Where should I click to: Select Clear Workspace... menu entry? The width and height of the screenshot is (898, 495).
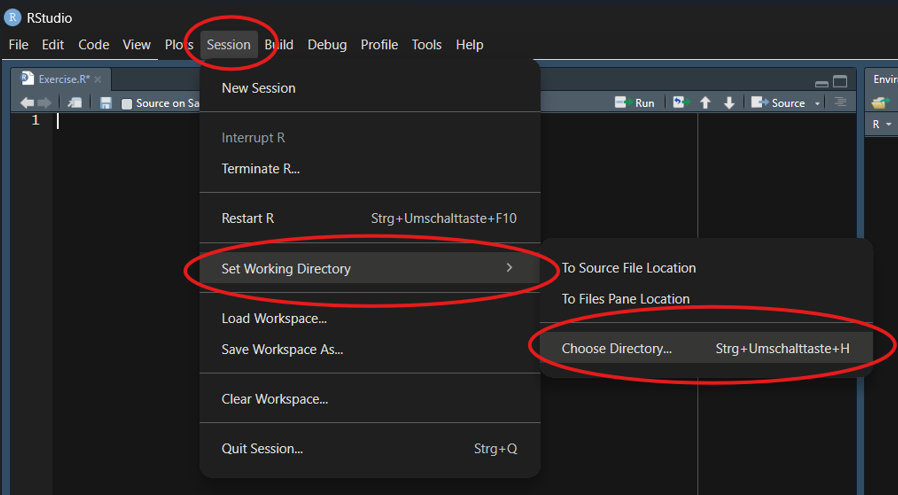click(x=370, y=399)
